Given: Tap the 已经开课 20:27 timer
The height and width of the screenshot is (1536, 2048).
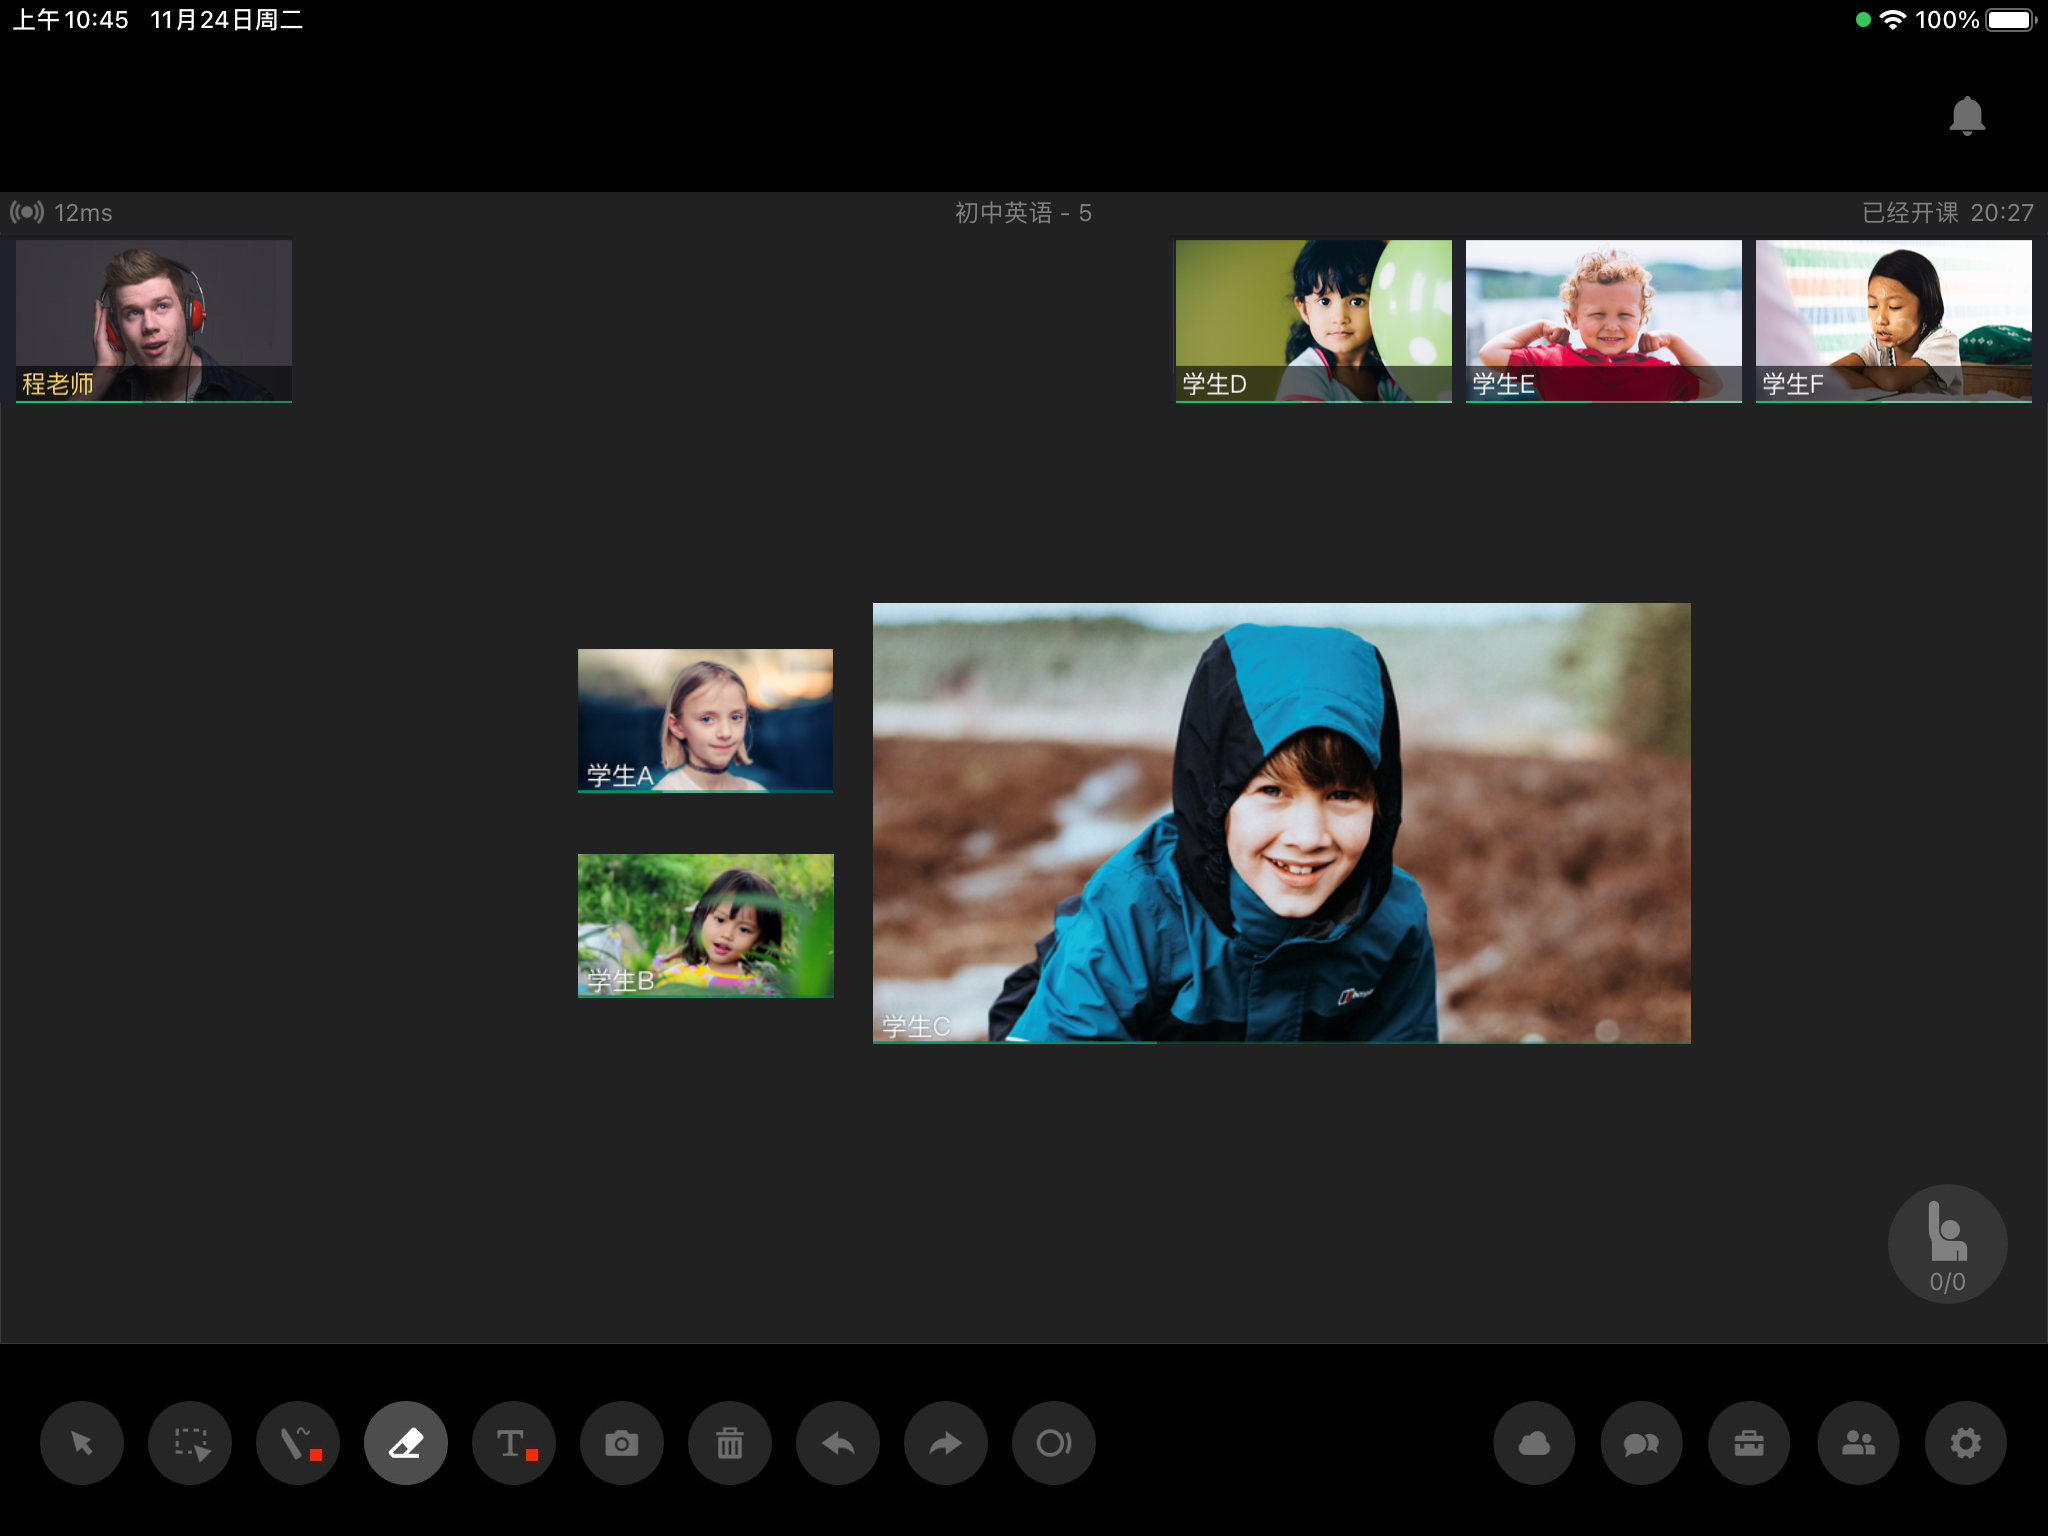Looking at the screenshot, I should (1948, 213).
